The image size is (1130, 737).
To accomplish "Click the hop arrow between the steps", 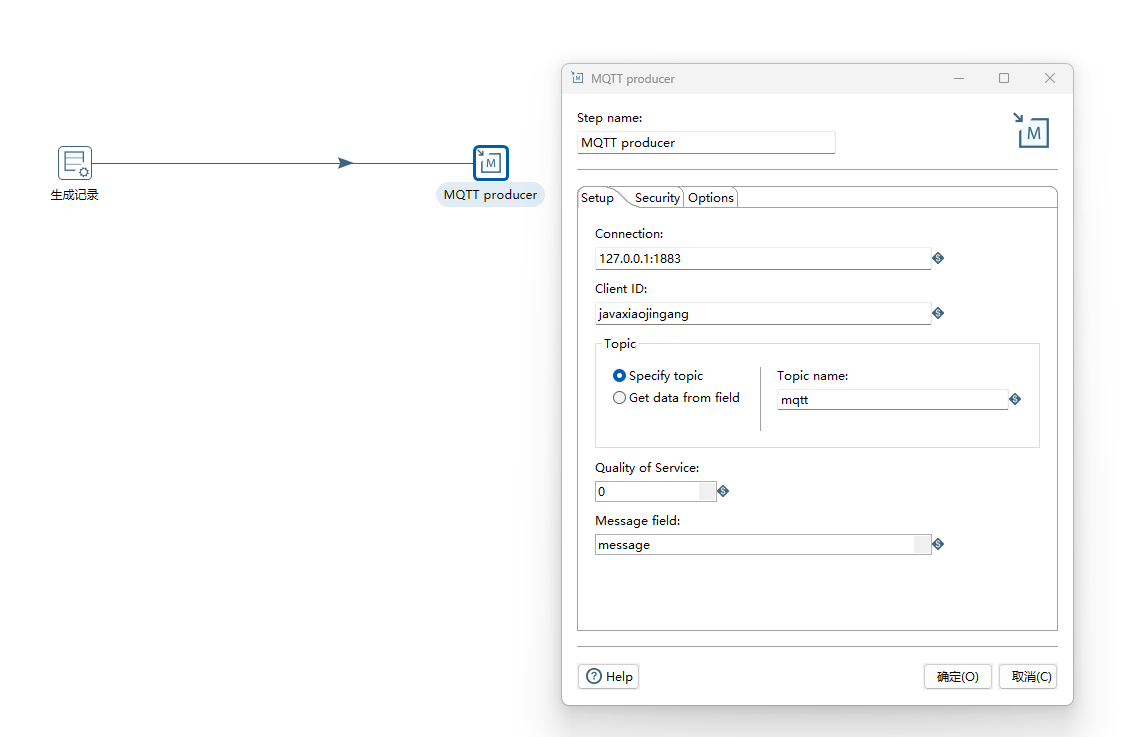I will click(345, 163).
